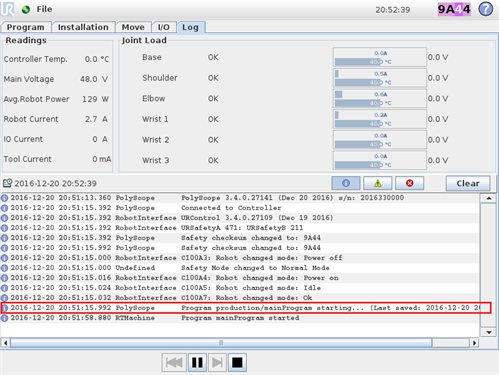Toggle the info messages filter button

(x=346, y=183)
